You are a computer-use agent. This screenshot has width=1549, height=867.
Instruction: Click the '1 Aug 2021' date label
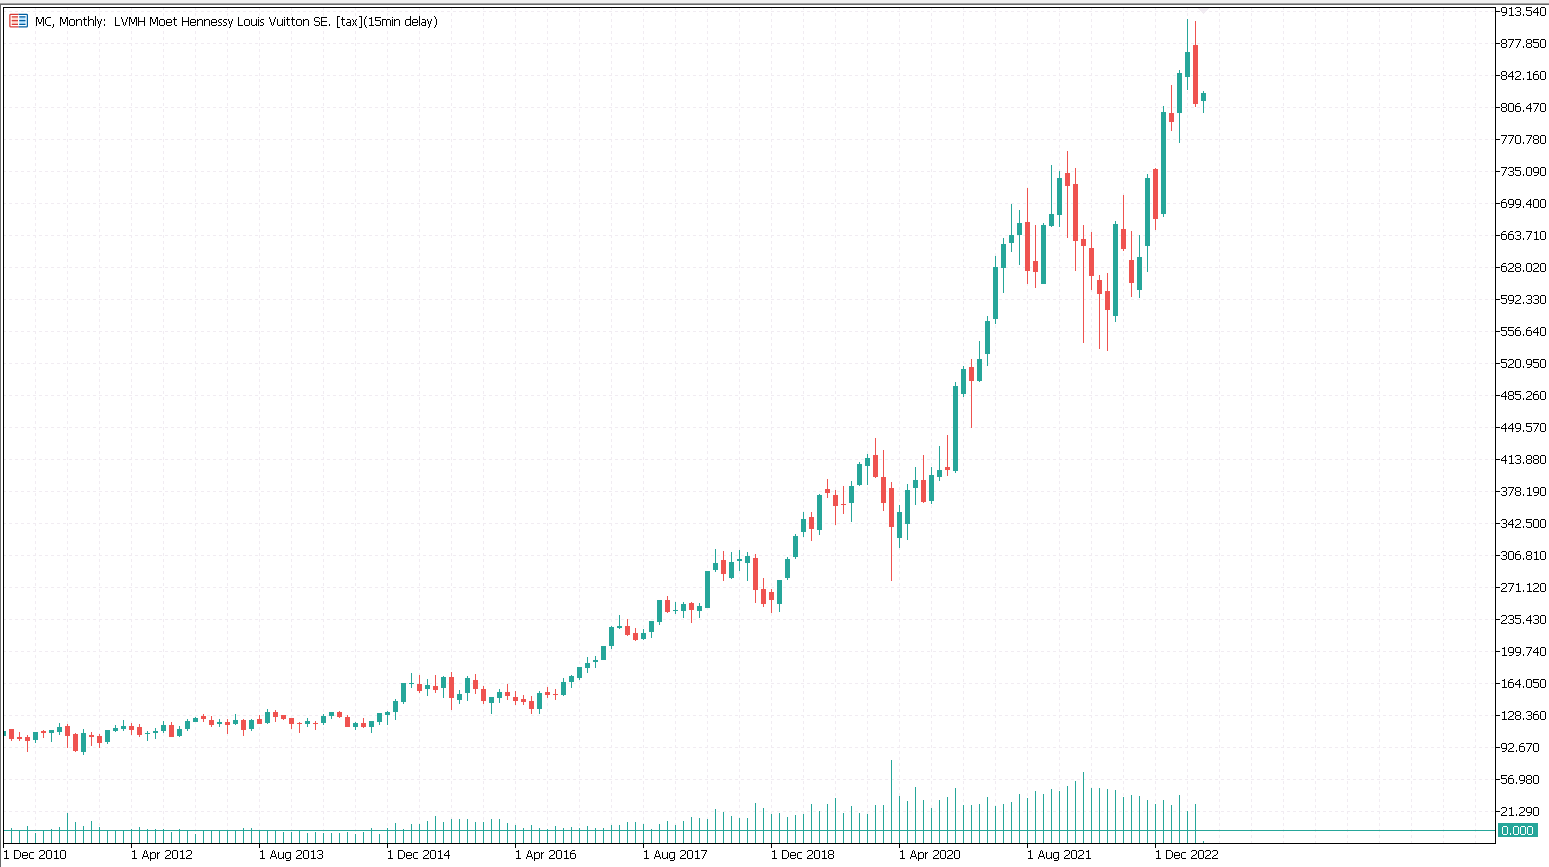1059,854
